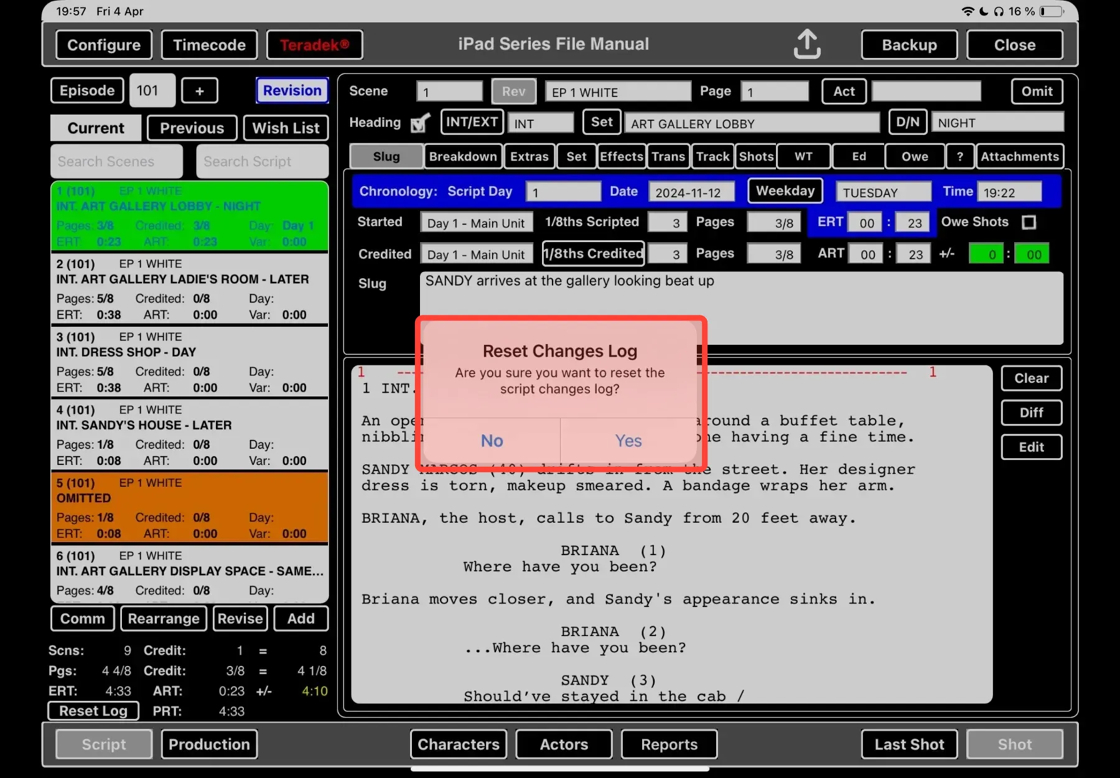Screen dimensions: 1120x778
Task: Open the question mark help tab
Action: point(959,156)
